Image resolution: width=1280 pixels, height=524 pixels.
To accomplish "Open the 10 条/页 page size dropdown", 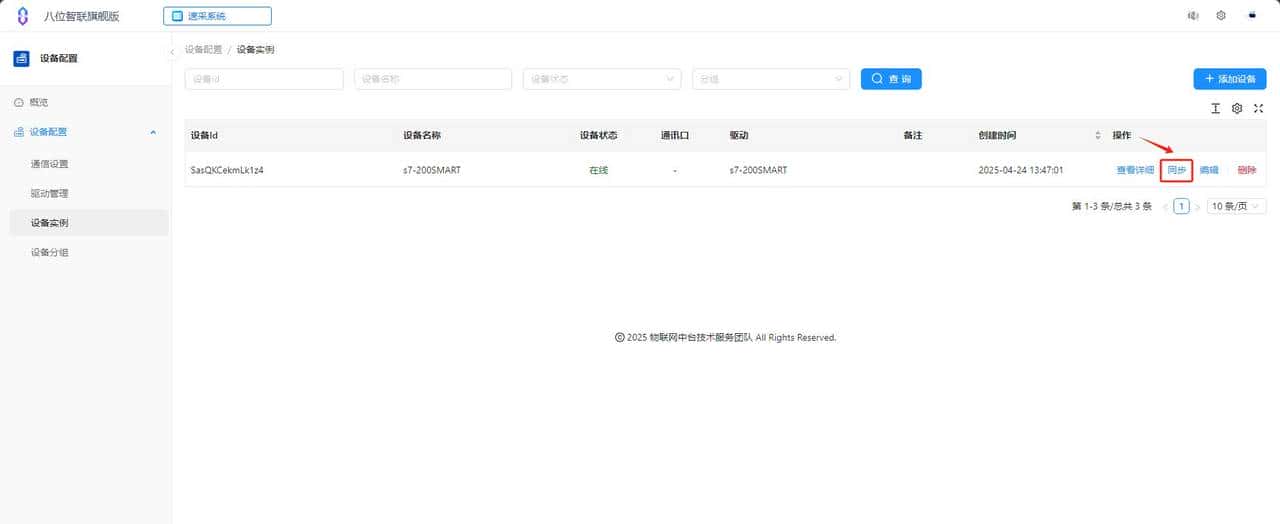I will click(1236, 206).
